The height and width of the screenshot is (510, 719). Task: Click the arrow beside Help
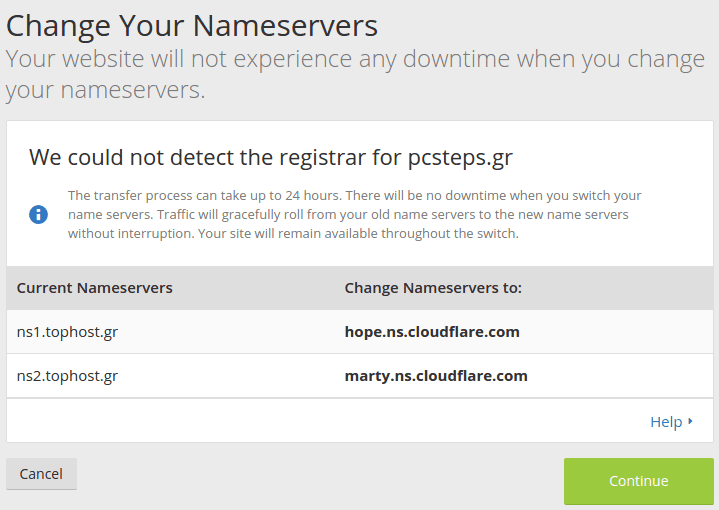point(690,421)
